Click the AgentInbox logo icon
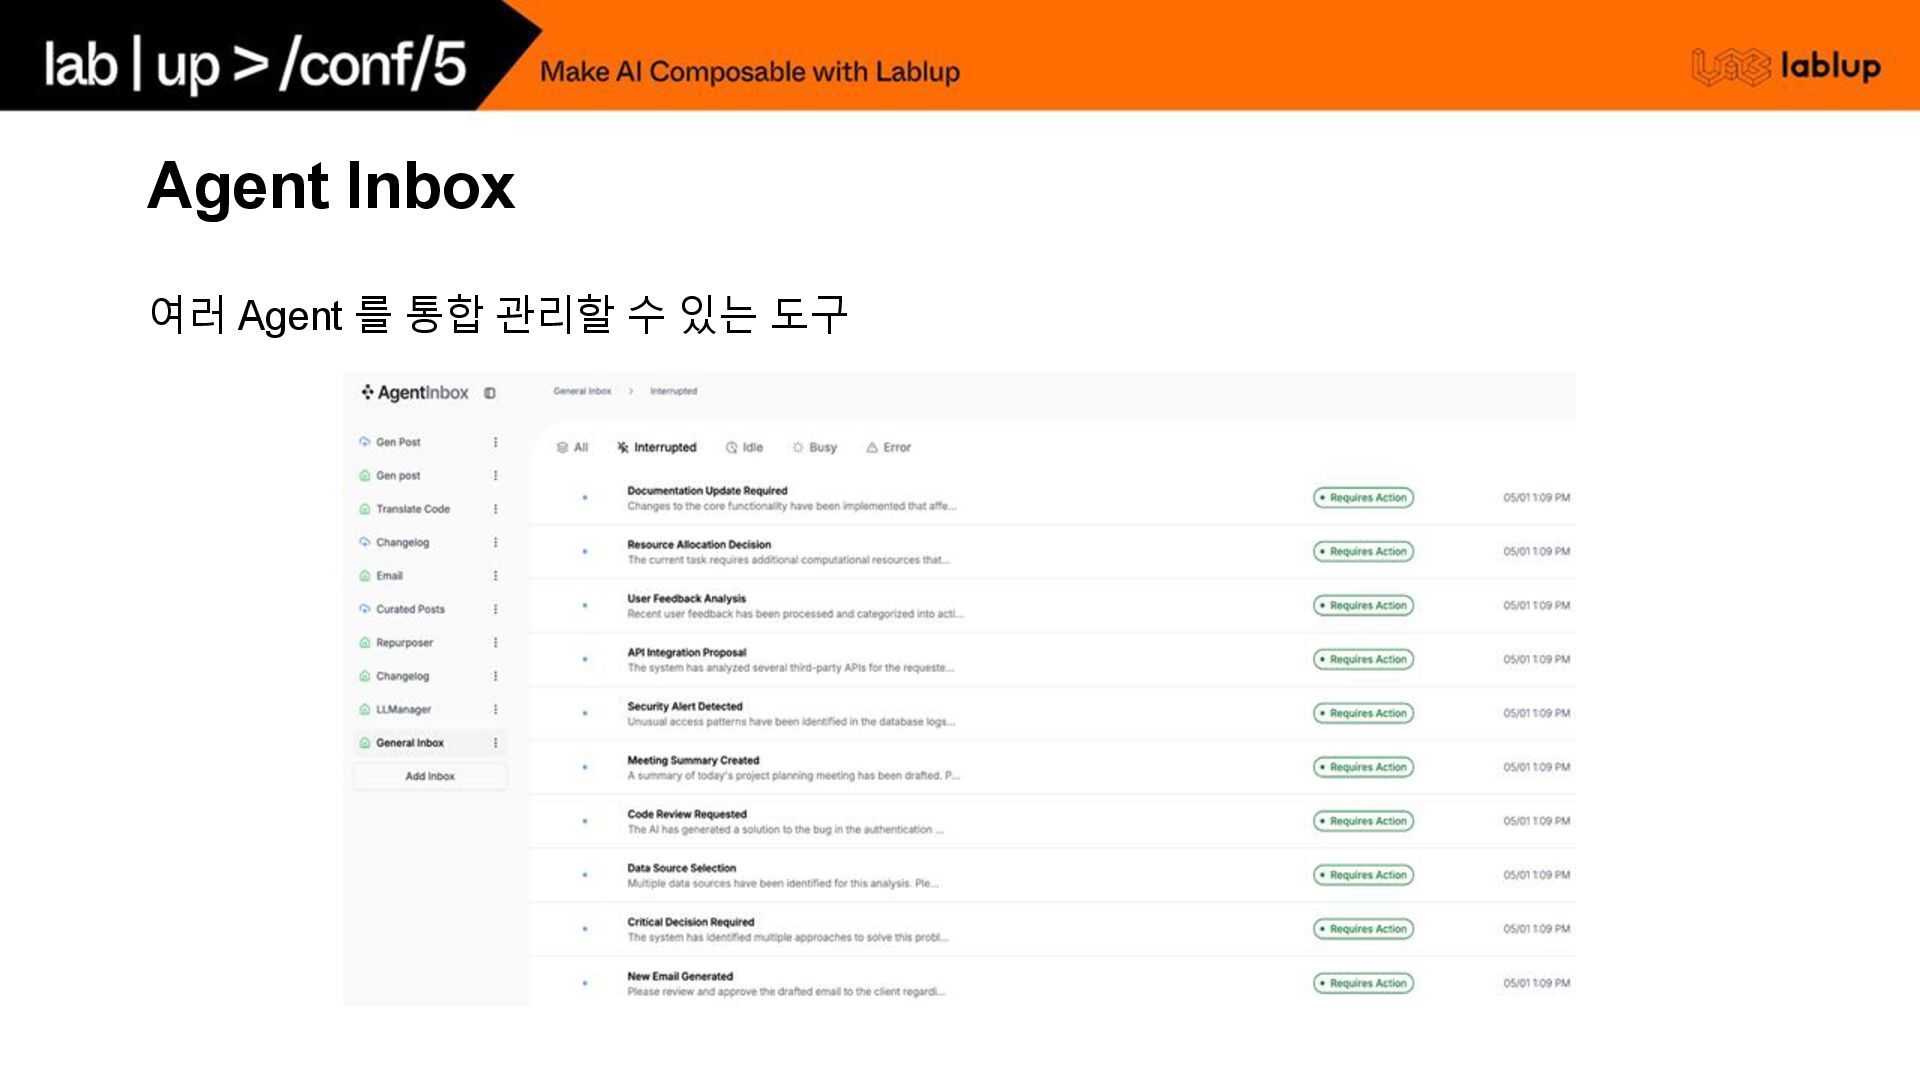Screen dimensions: 1920x1080 367,392
